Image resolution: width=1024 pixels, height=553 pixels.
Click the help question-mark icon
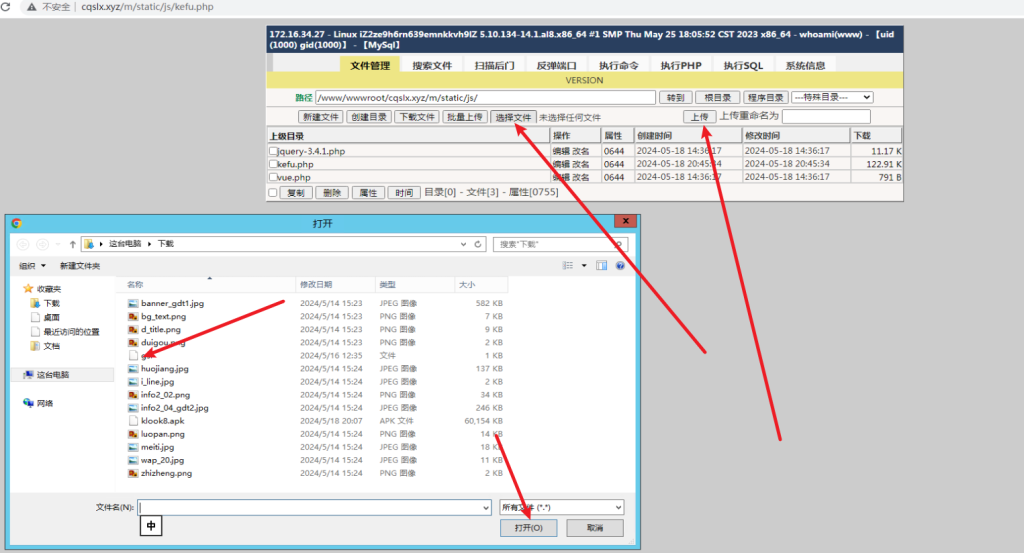(x=620, y=266)
